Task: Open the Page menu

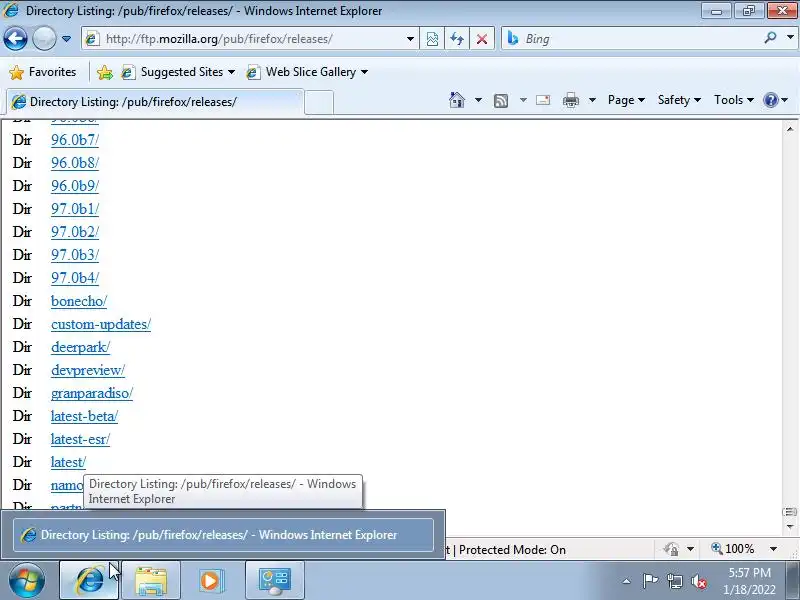Action: coord(626,100)
